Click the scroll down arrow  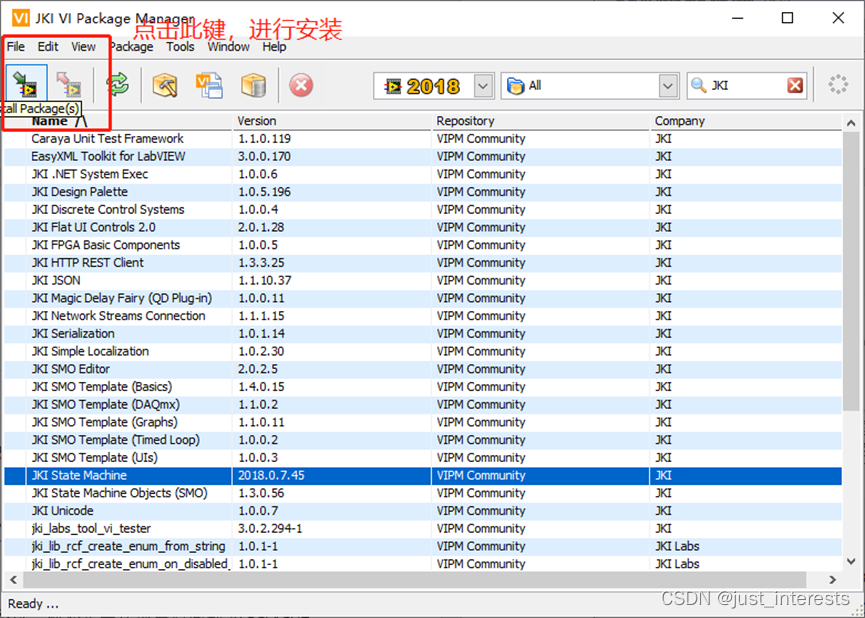click(851, 561)
